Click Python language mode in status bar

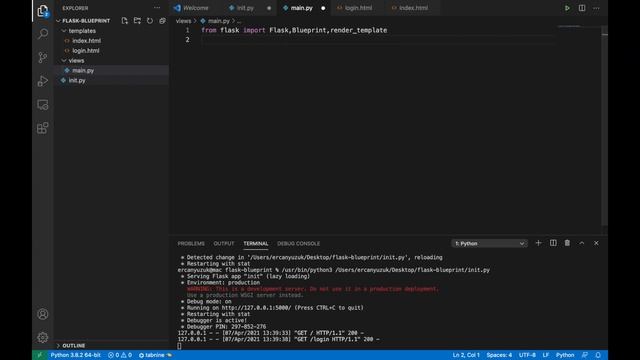(565, 355)
